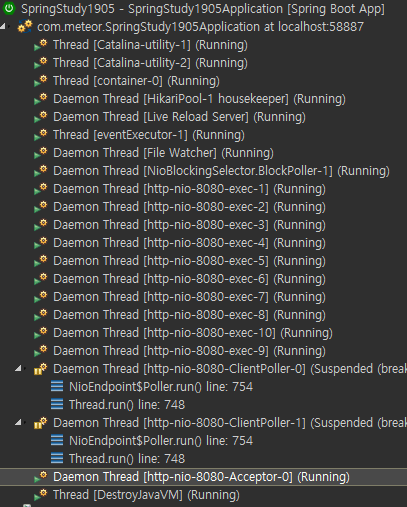Select suspended Daemon Thread [http-nio-8080-ClientPoller-0]
The height and width of the screenshot is (507, 407).
pos(230,369)
